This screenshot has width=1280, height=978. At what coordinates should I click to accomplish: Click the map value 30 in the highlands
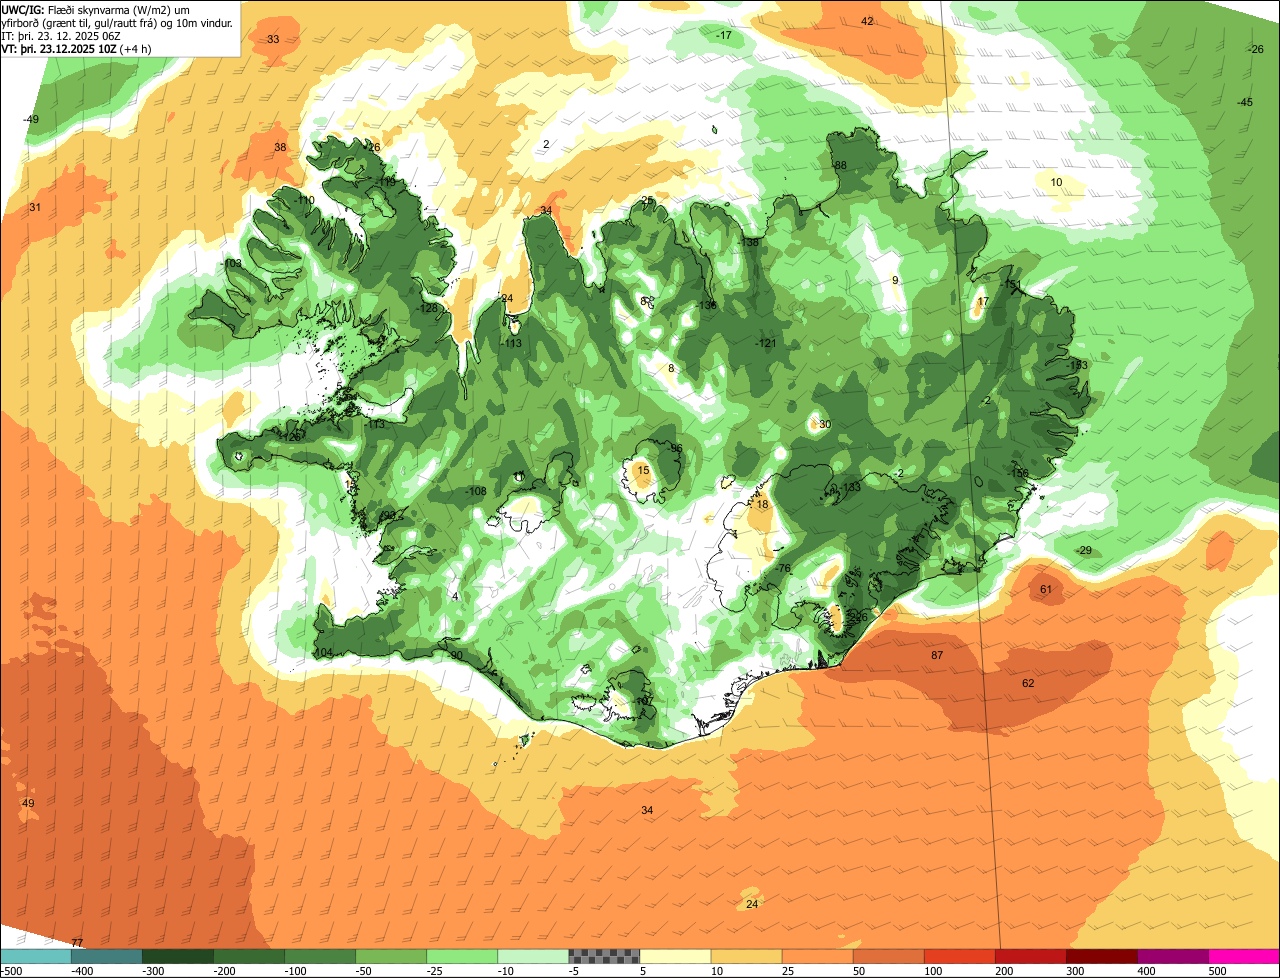coord(825,424)
